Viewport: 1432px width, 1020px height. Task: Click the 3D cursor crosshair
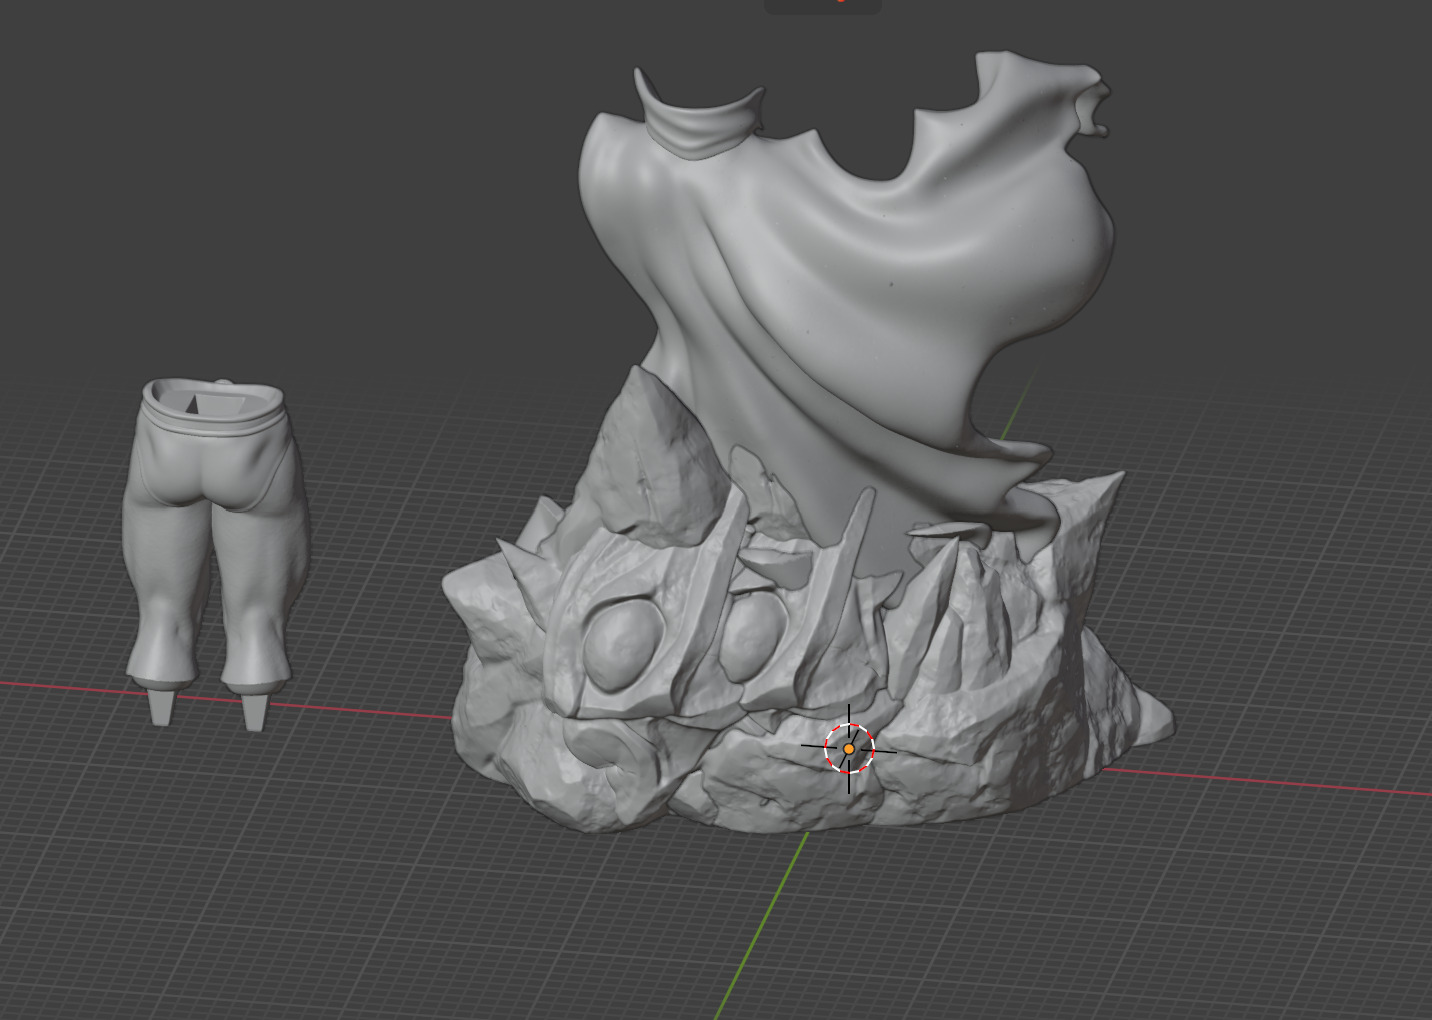pos(849,748)
